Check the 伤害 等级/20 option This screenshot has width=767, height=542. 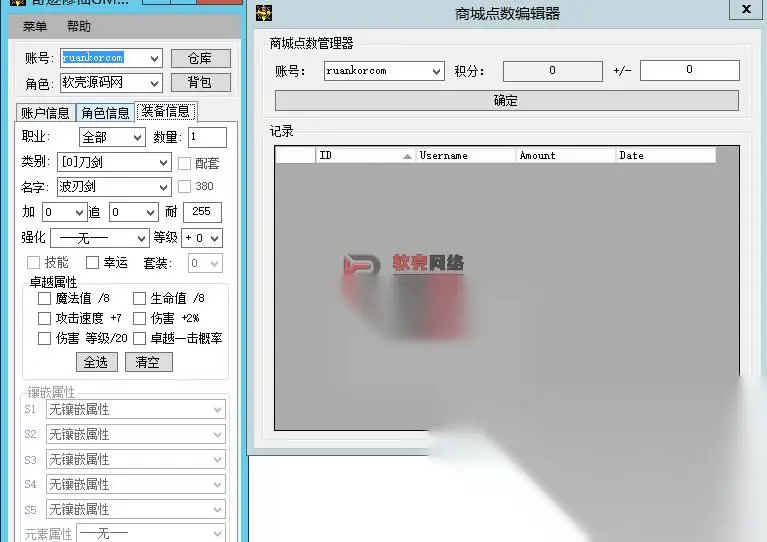tap(45, 339)
